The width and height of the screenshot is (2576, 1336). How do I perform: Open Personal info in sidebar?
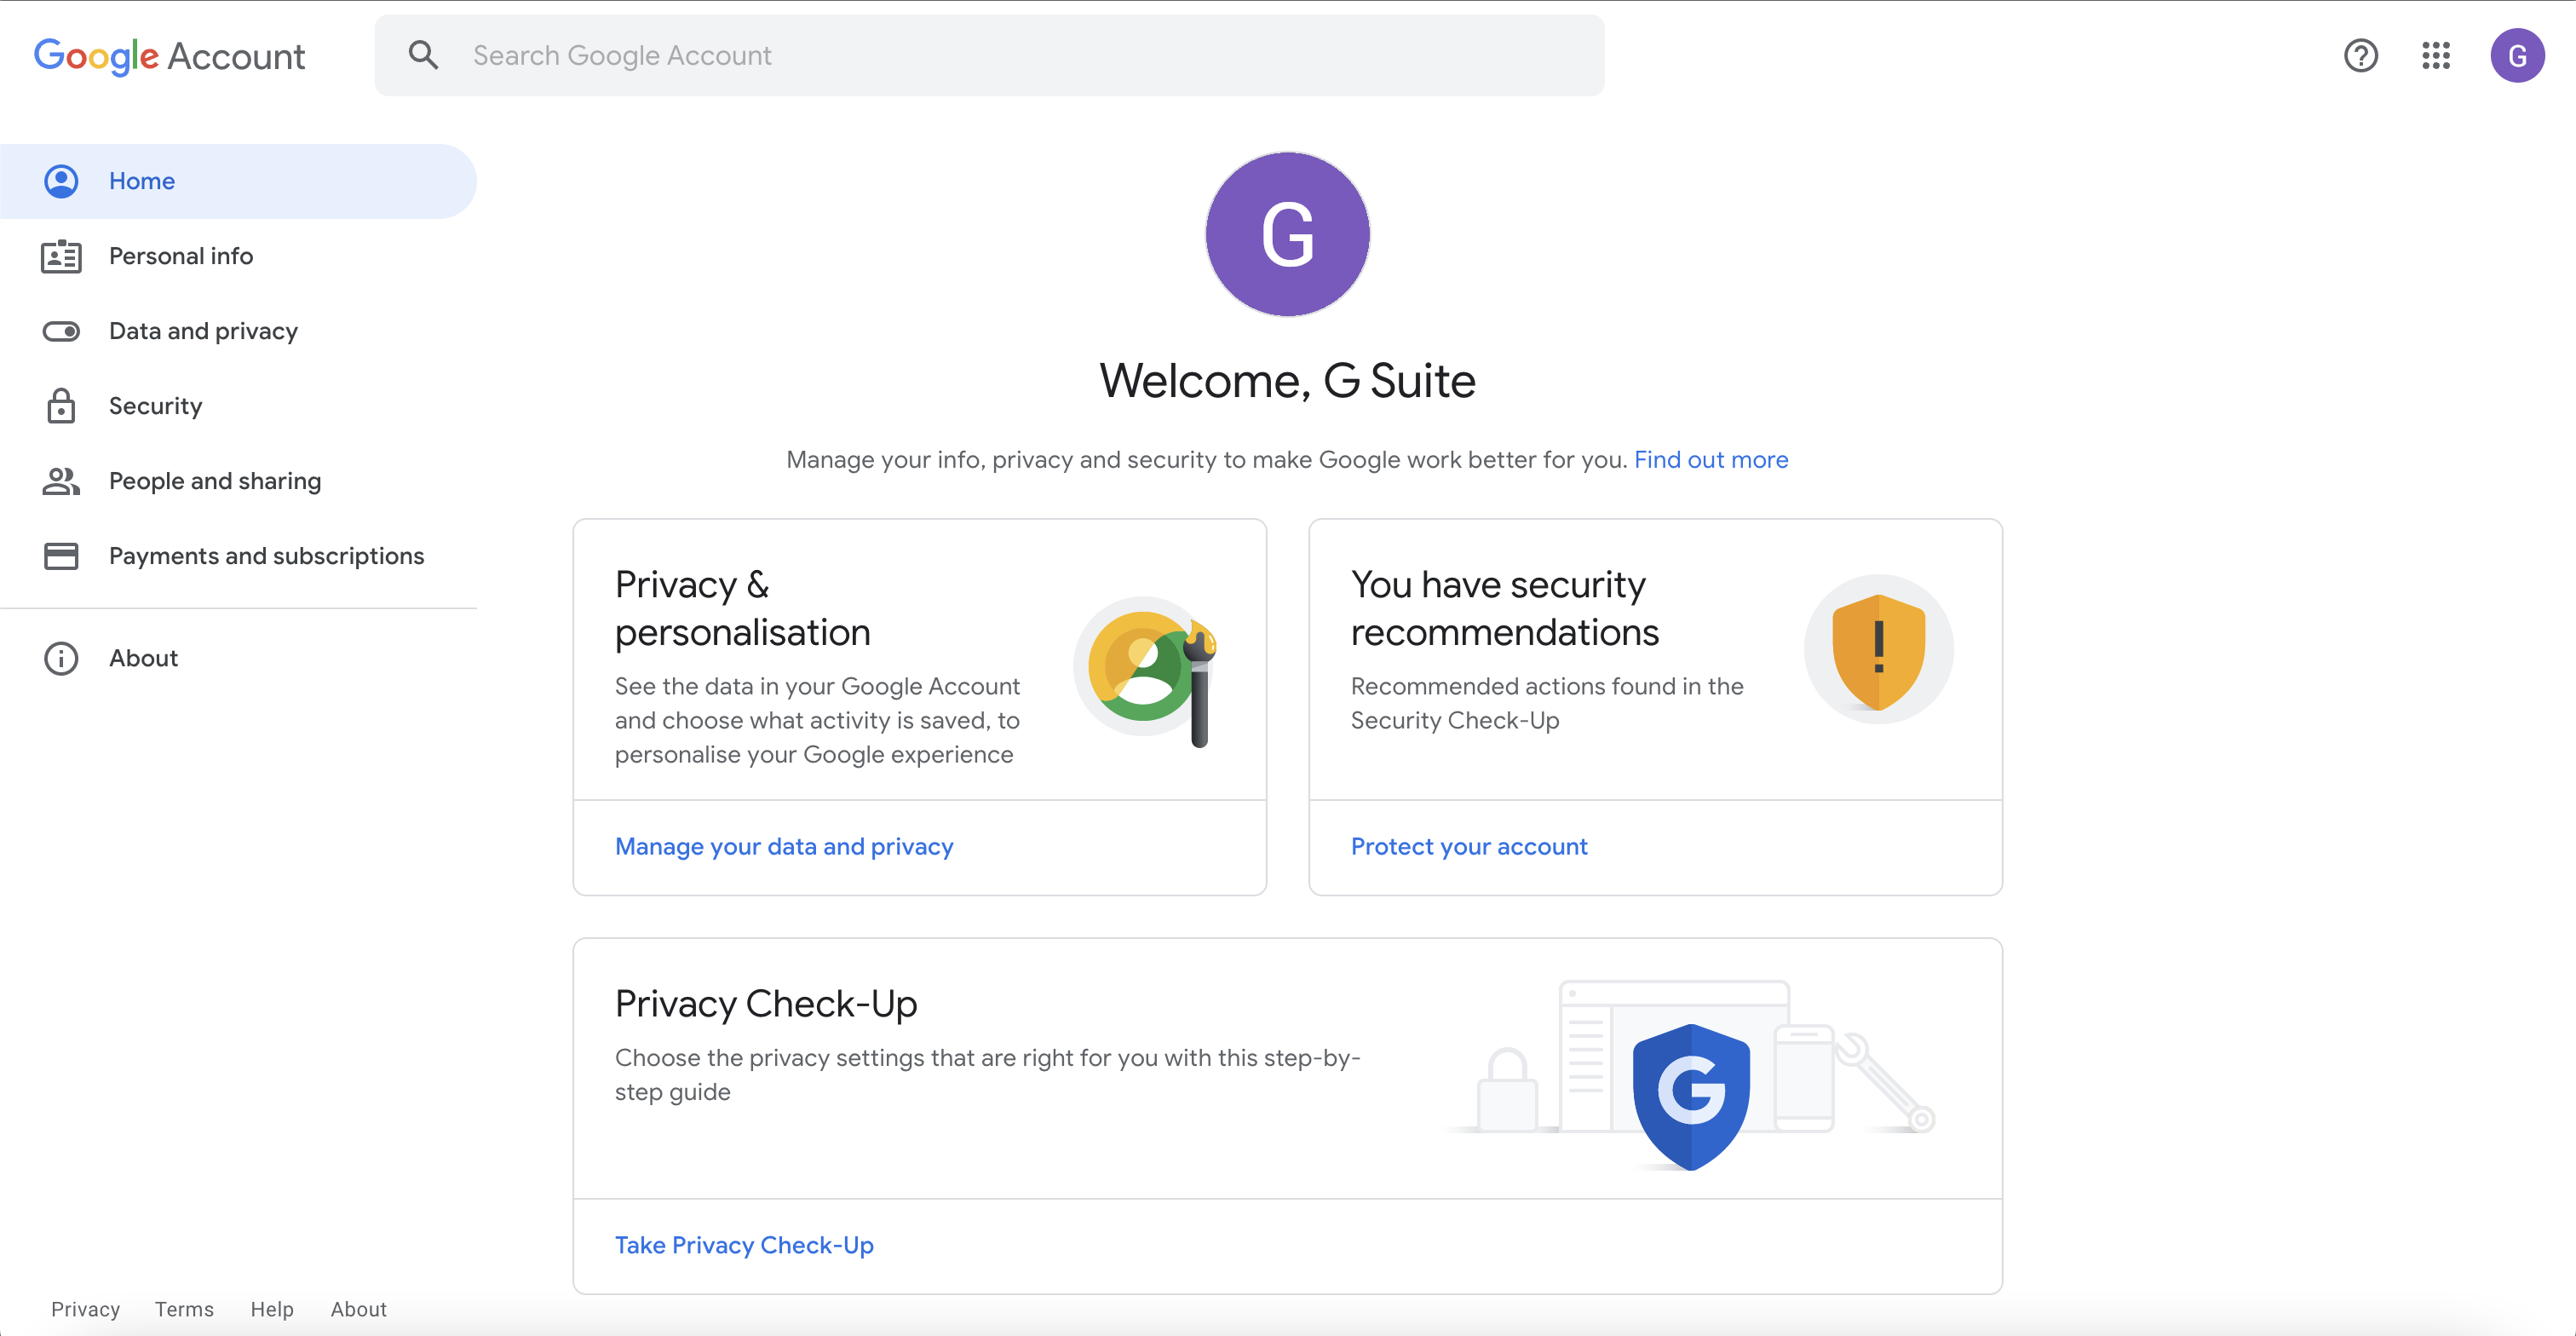tap(181, 256)
